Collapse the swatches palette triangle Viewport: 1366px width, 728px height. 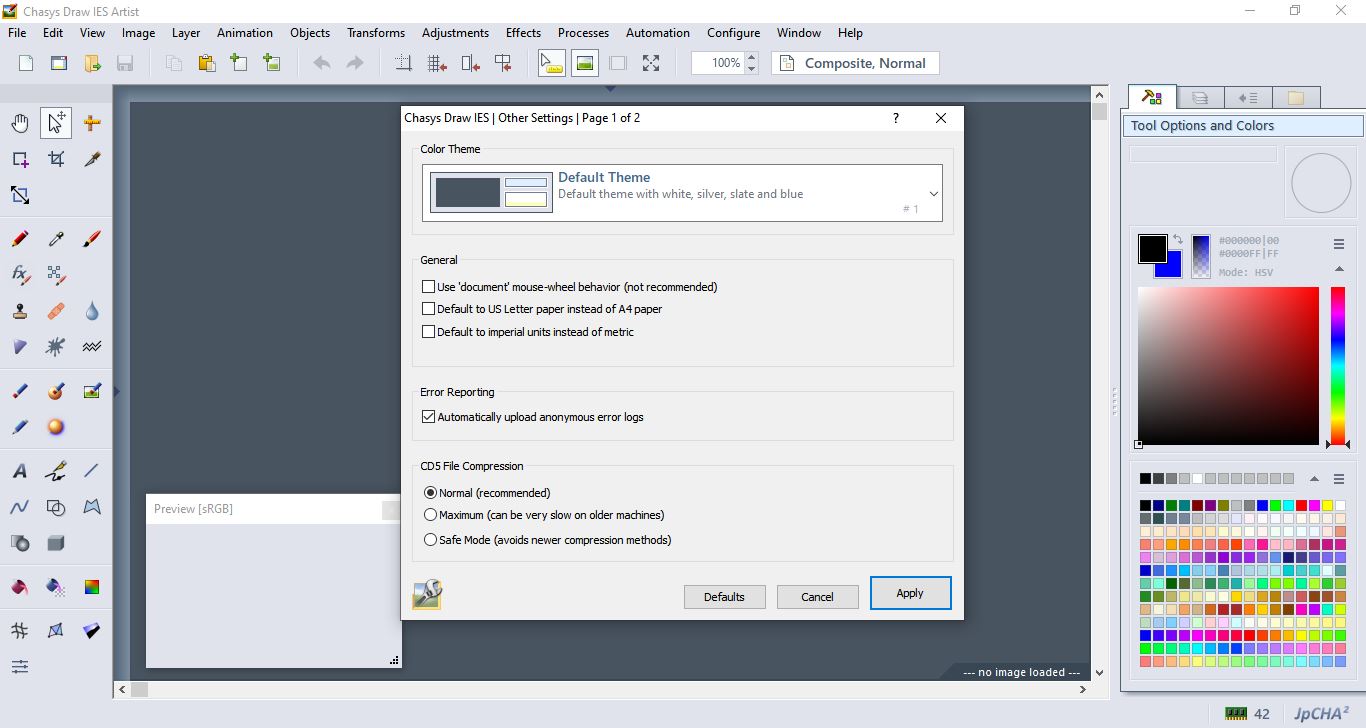click(1314, 479)
